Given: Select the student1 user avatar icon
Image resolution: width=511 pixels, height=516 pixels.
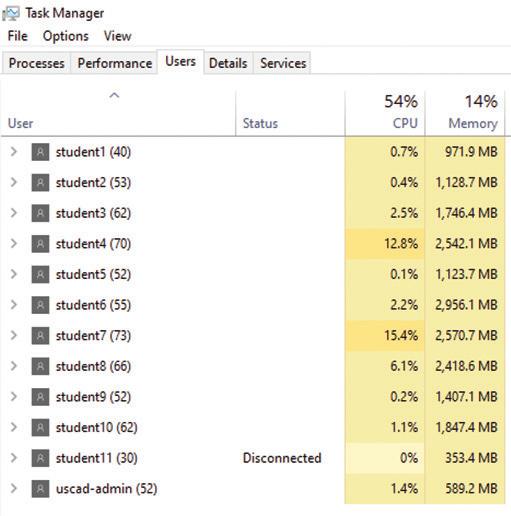Looking at the screenshot, I should [40, 152].
